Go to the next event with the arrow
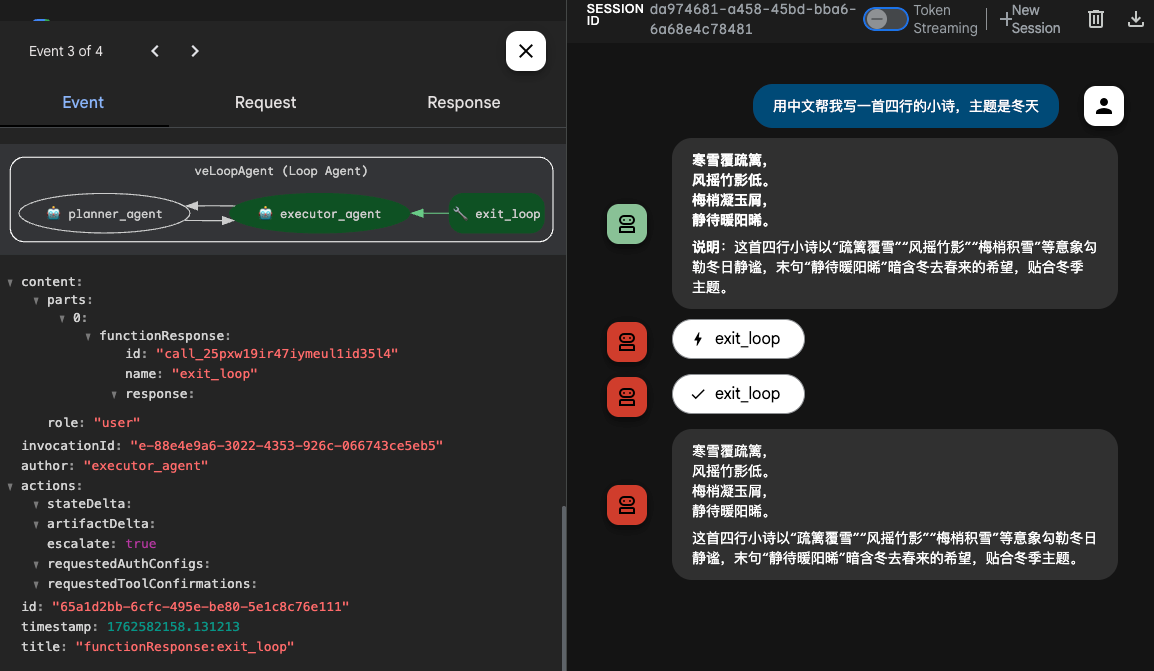 pos(195,50)
